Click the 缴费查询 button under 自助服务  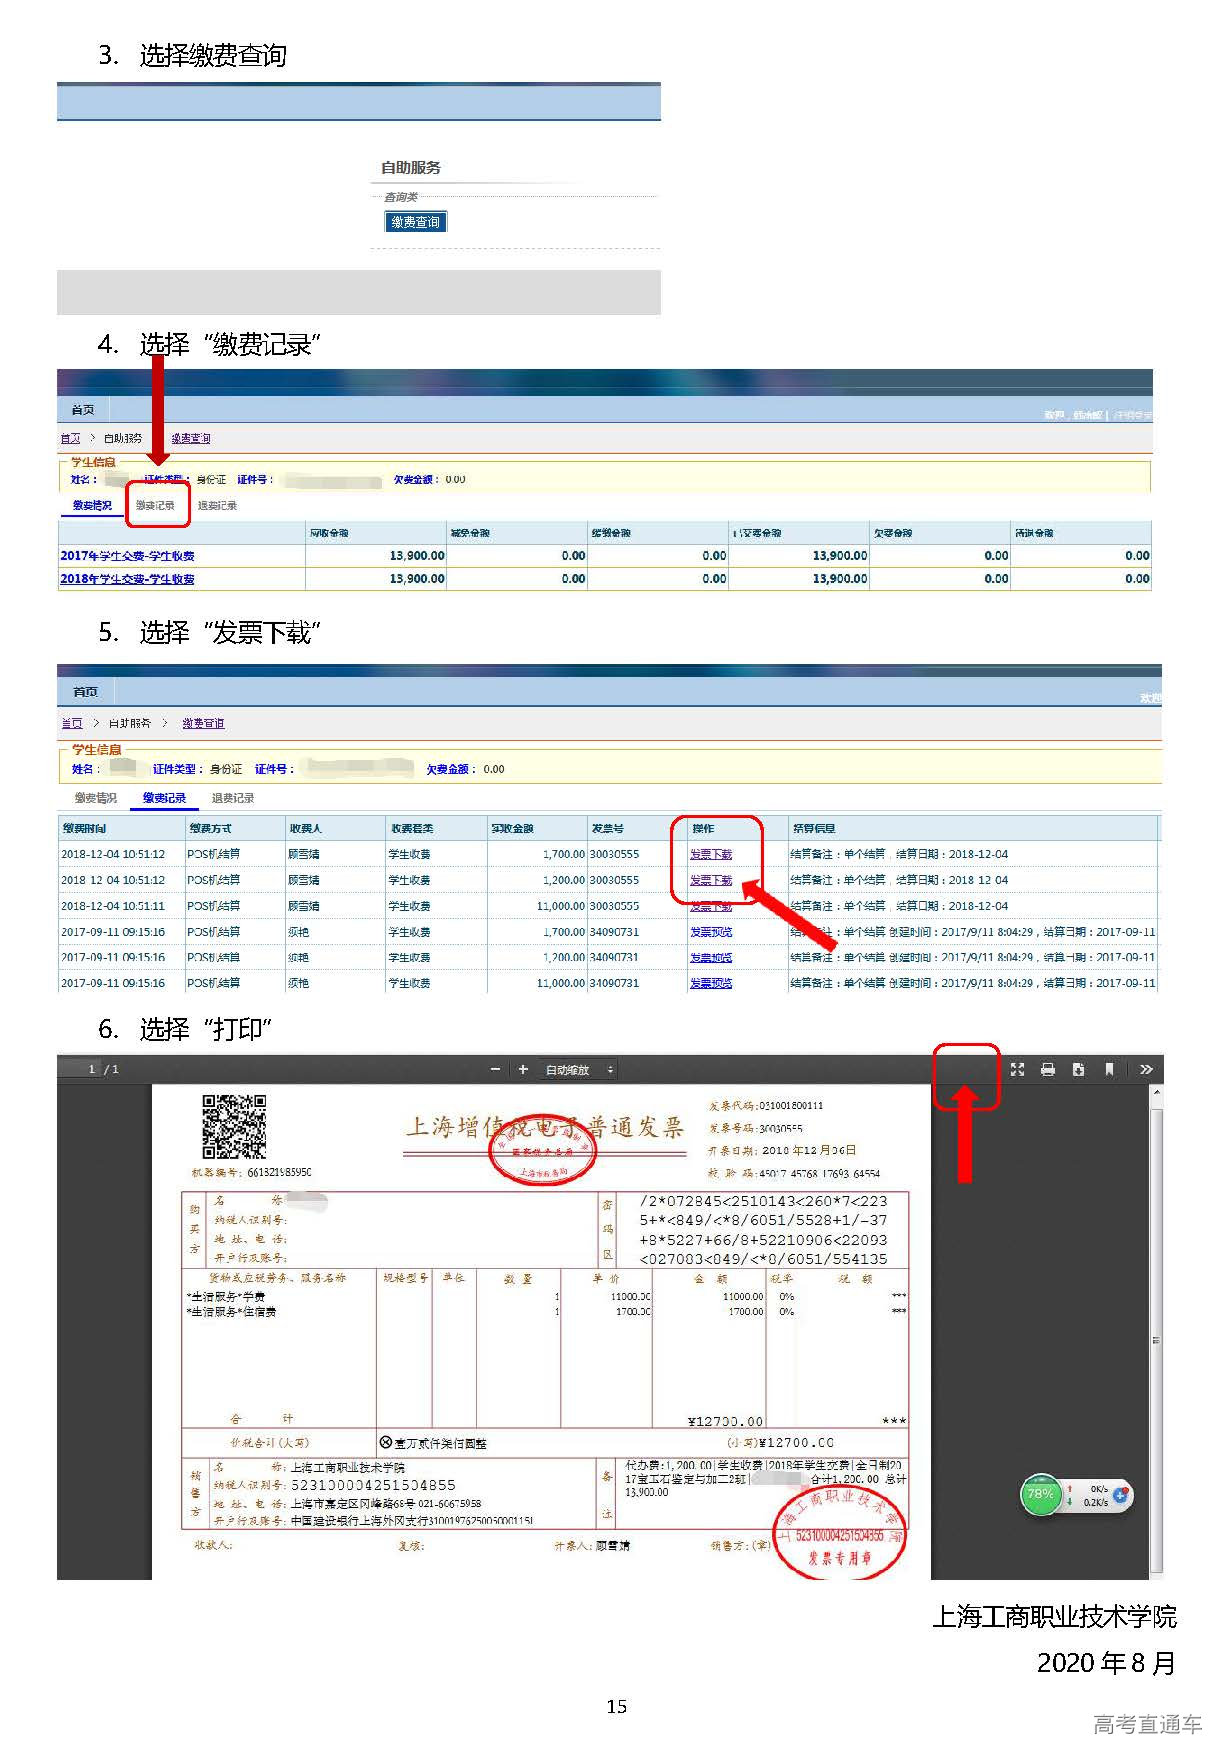pyautogui.click(x=415, y=222)
